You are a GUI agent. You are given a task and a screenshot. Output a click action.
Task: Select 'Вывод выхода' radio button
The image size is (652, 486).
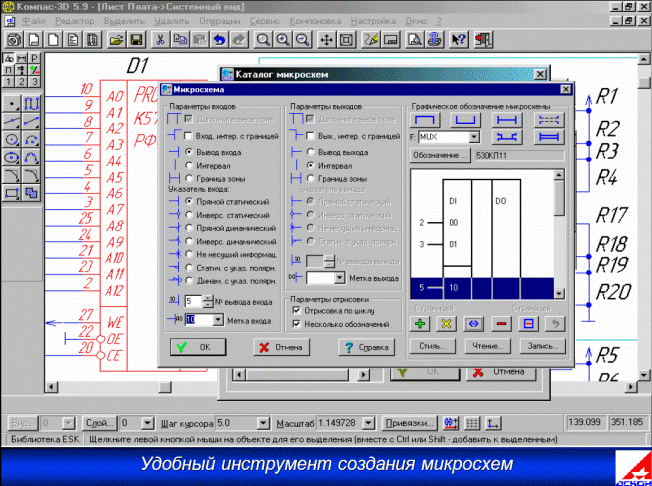point(310,152)
